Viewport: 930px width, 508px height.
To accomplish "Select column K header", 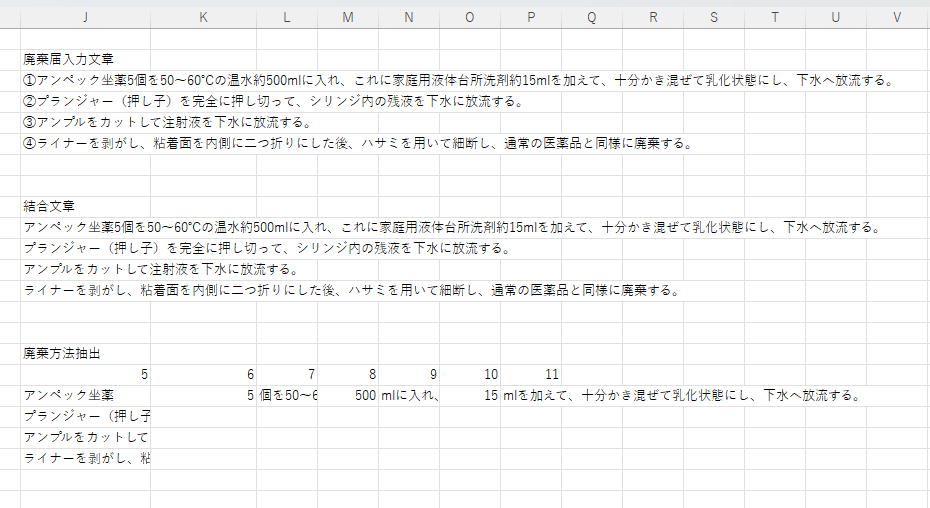I will tap(204, 17).
